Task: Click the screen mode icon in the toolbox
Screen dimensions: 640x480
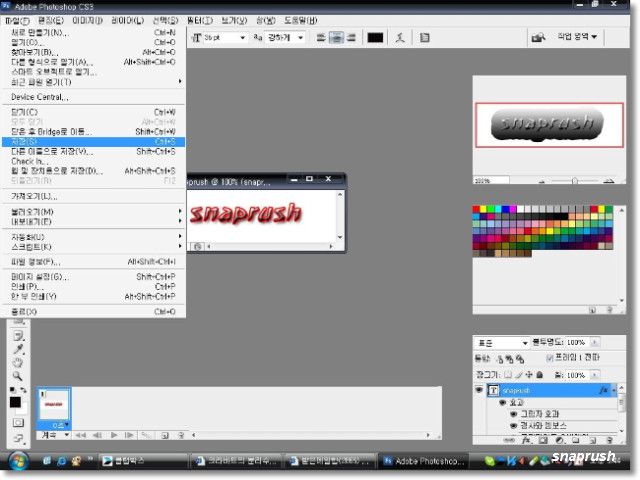Action: coord(18,438)
